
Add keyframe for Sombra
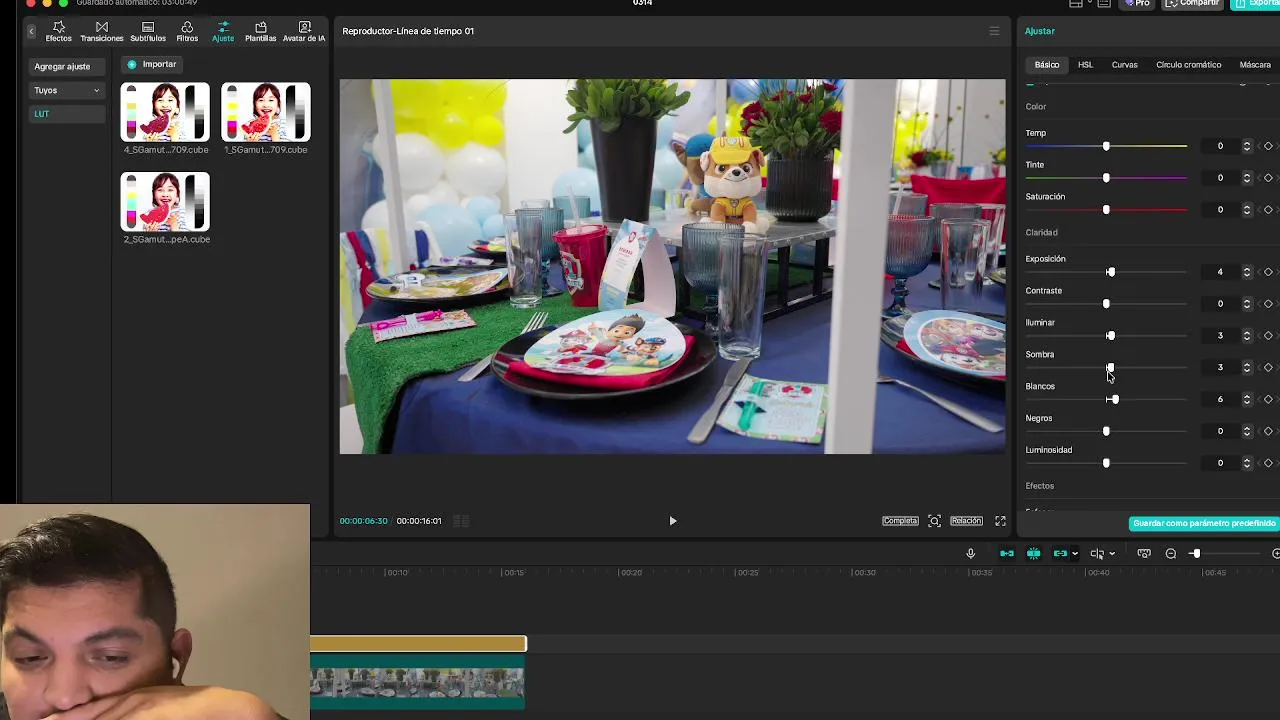1268,368
